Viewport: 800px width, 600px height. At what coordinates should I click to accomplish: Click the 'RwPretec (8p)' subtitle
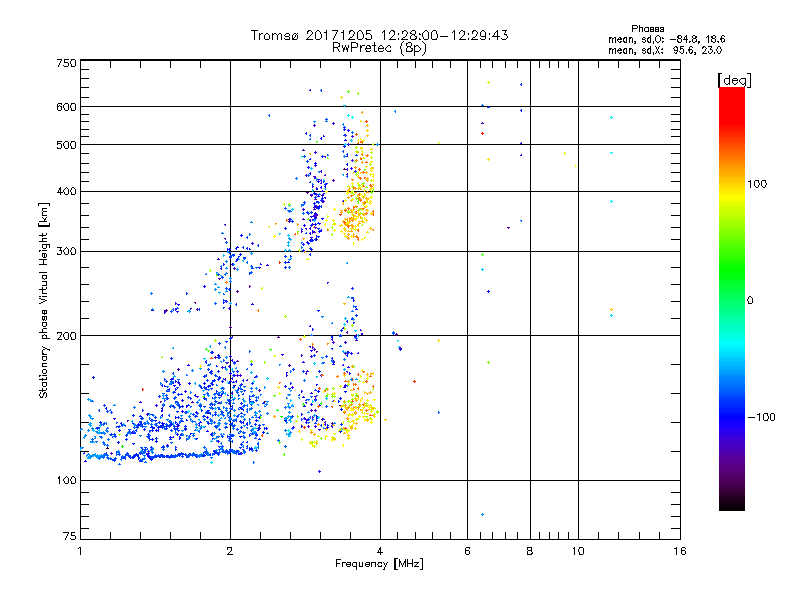379,48
